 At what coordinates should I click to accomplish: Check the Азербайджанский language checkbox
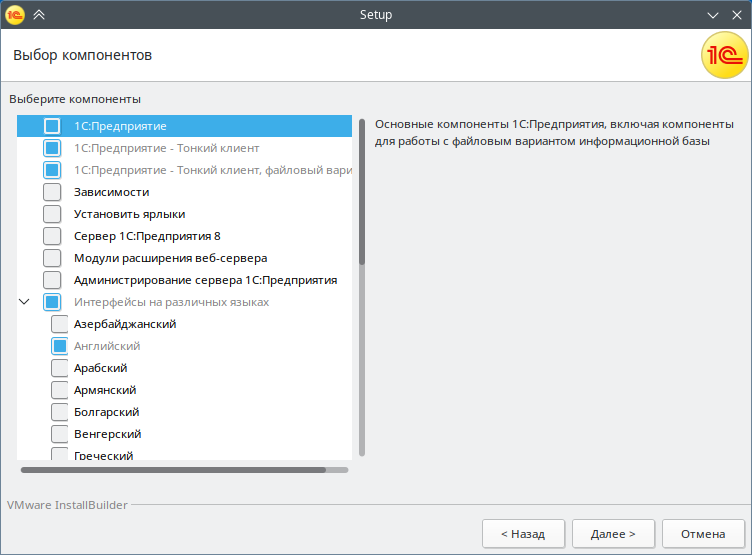pos(60,324)
